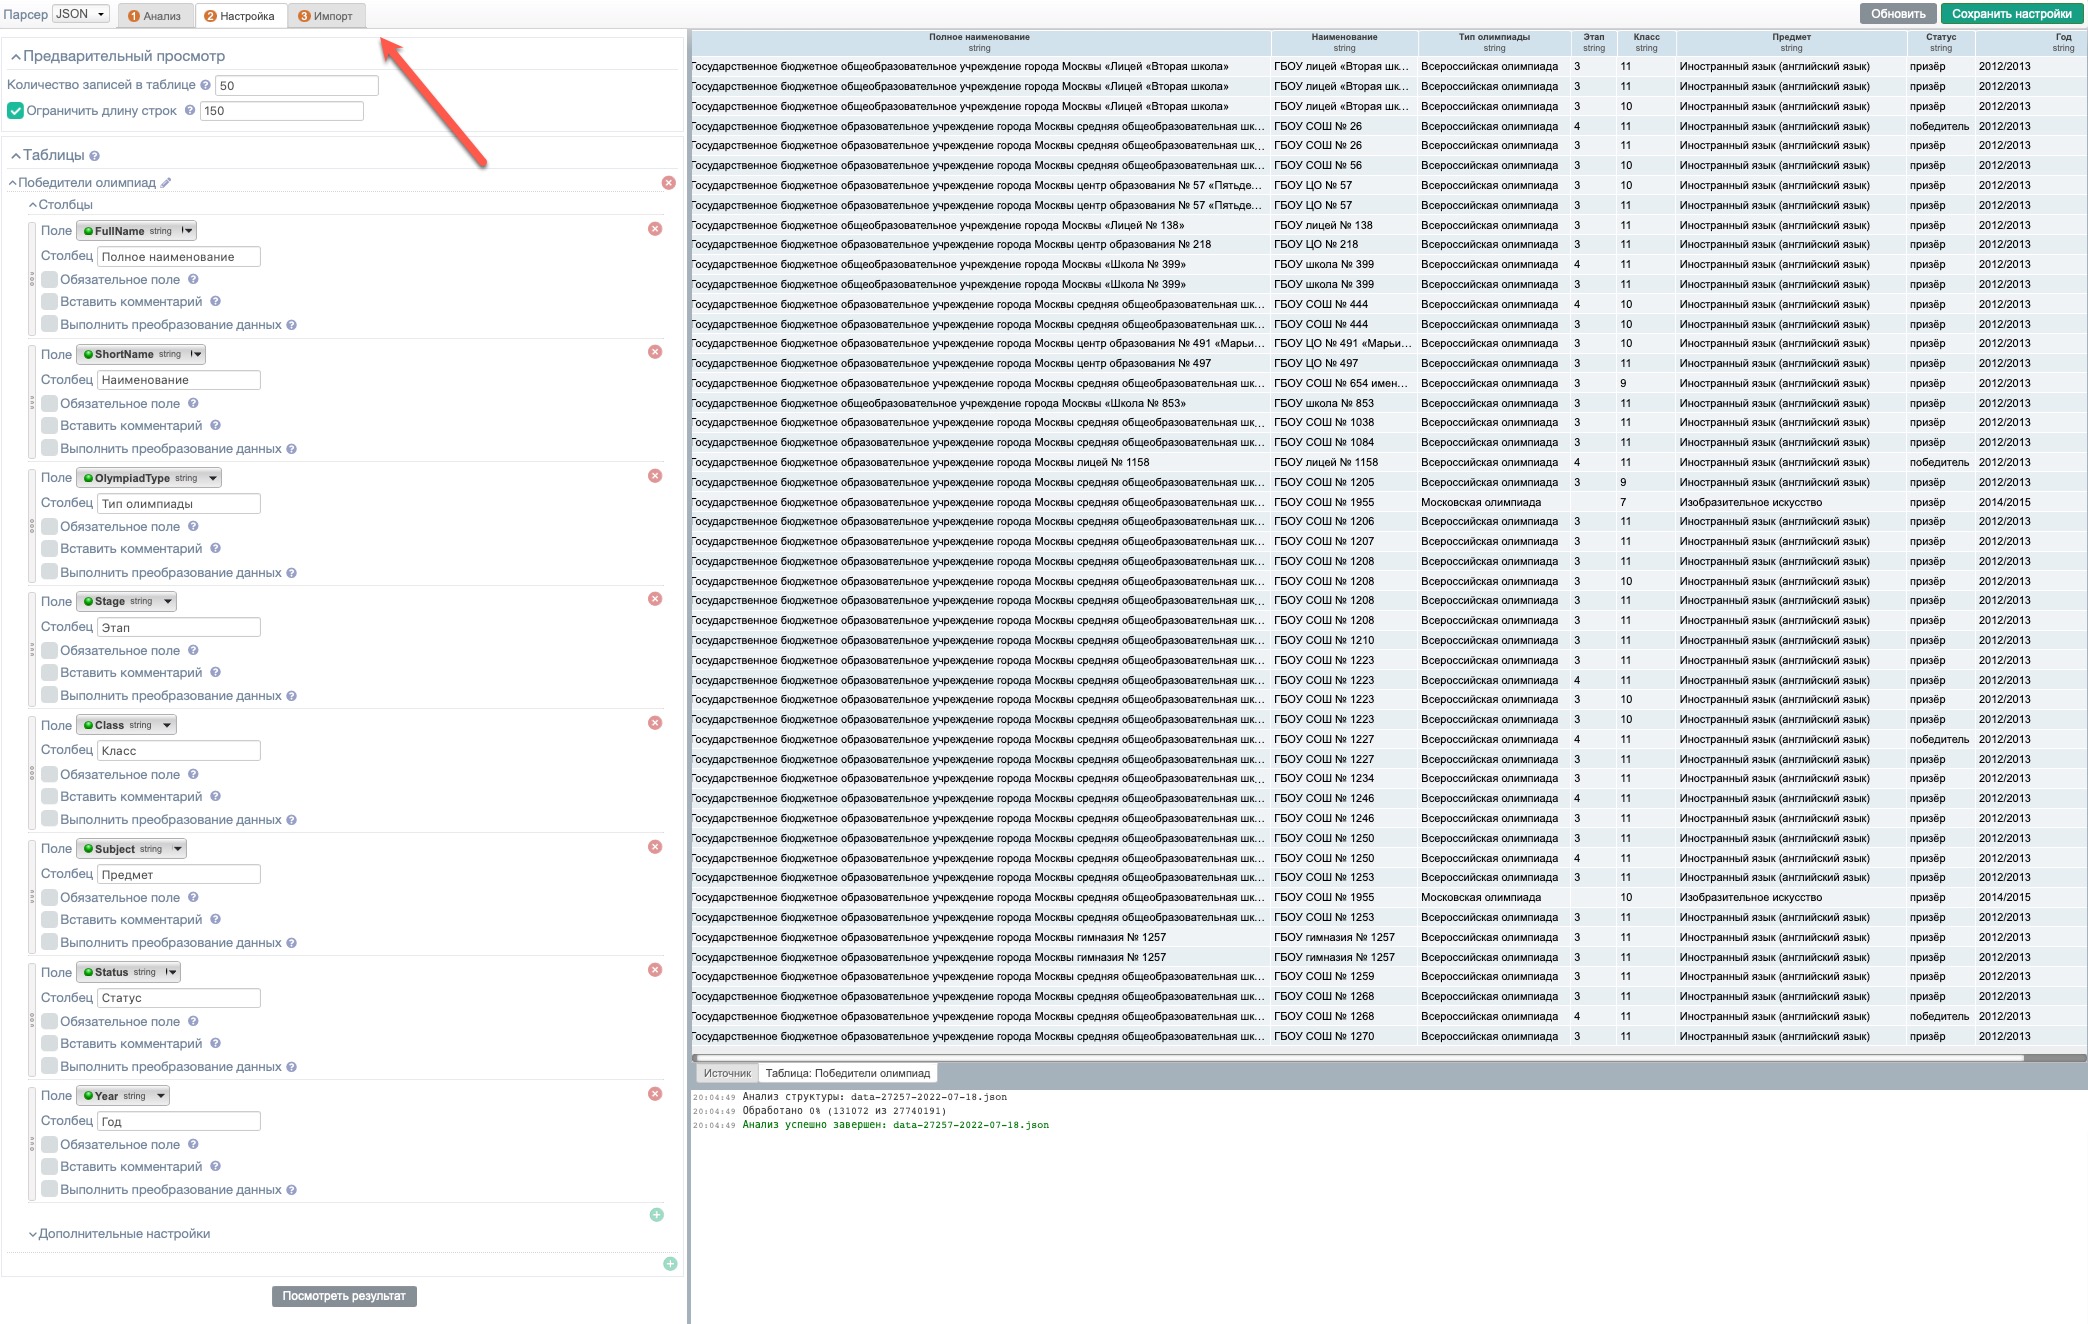
Task: Show help for Количество записей в таблице
Action: (205, 85)
